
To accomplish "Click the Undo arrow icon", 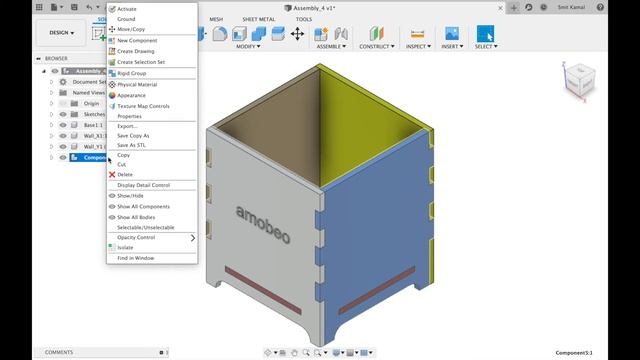I will [x=89, y=7].
